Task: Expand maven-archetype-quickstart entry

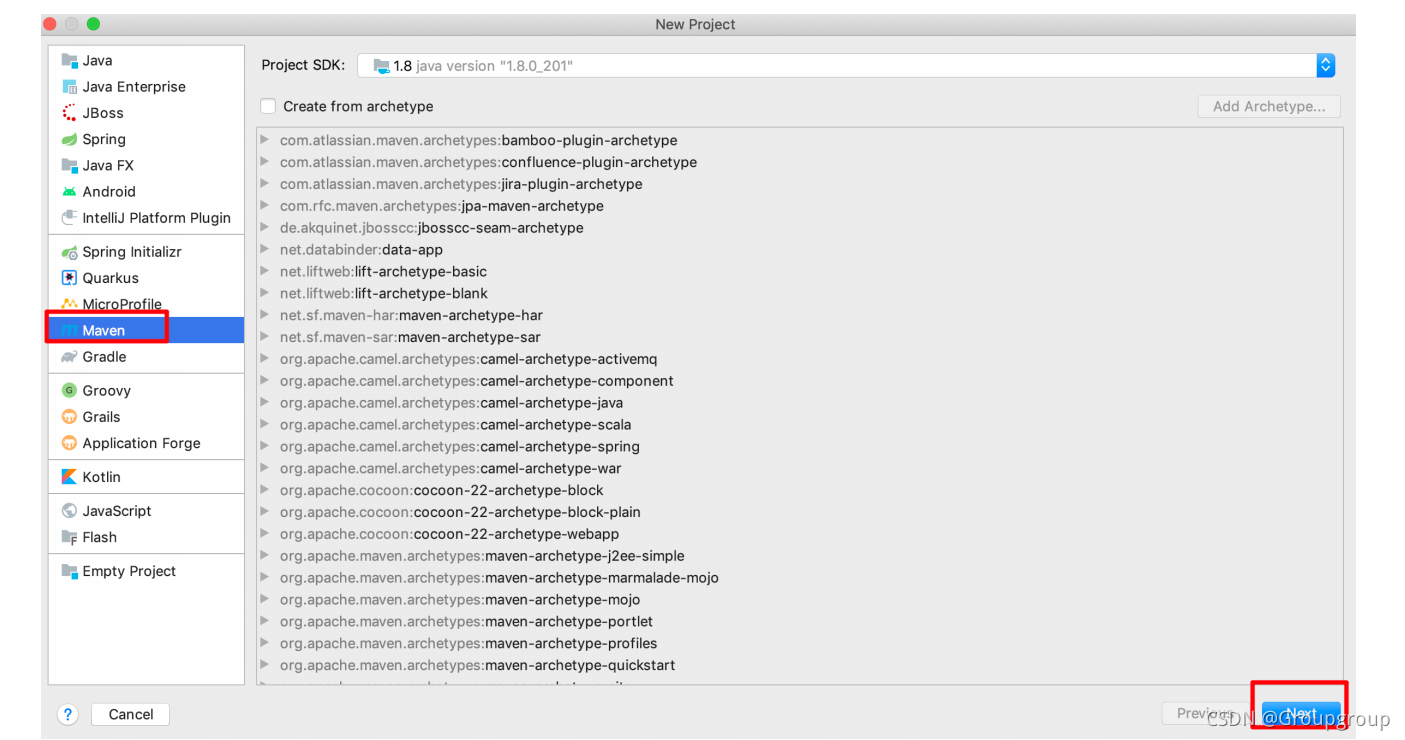Action: coord(265,665)
